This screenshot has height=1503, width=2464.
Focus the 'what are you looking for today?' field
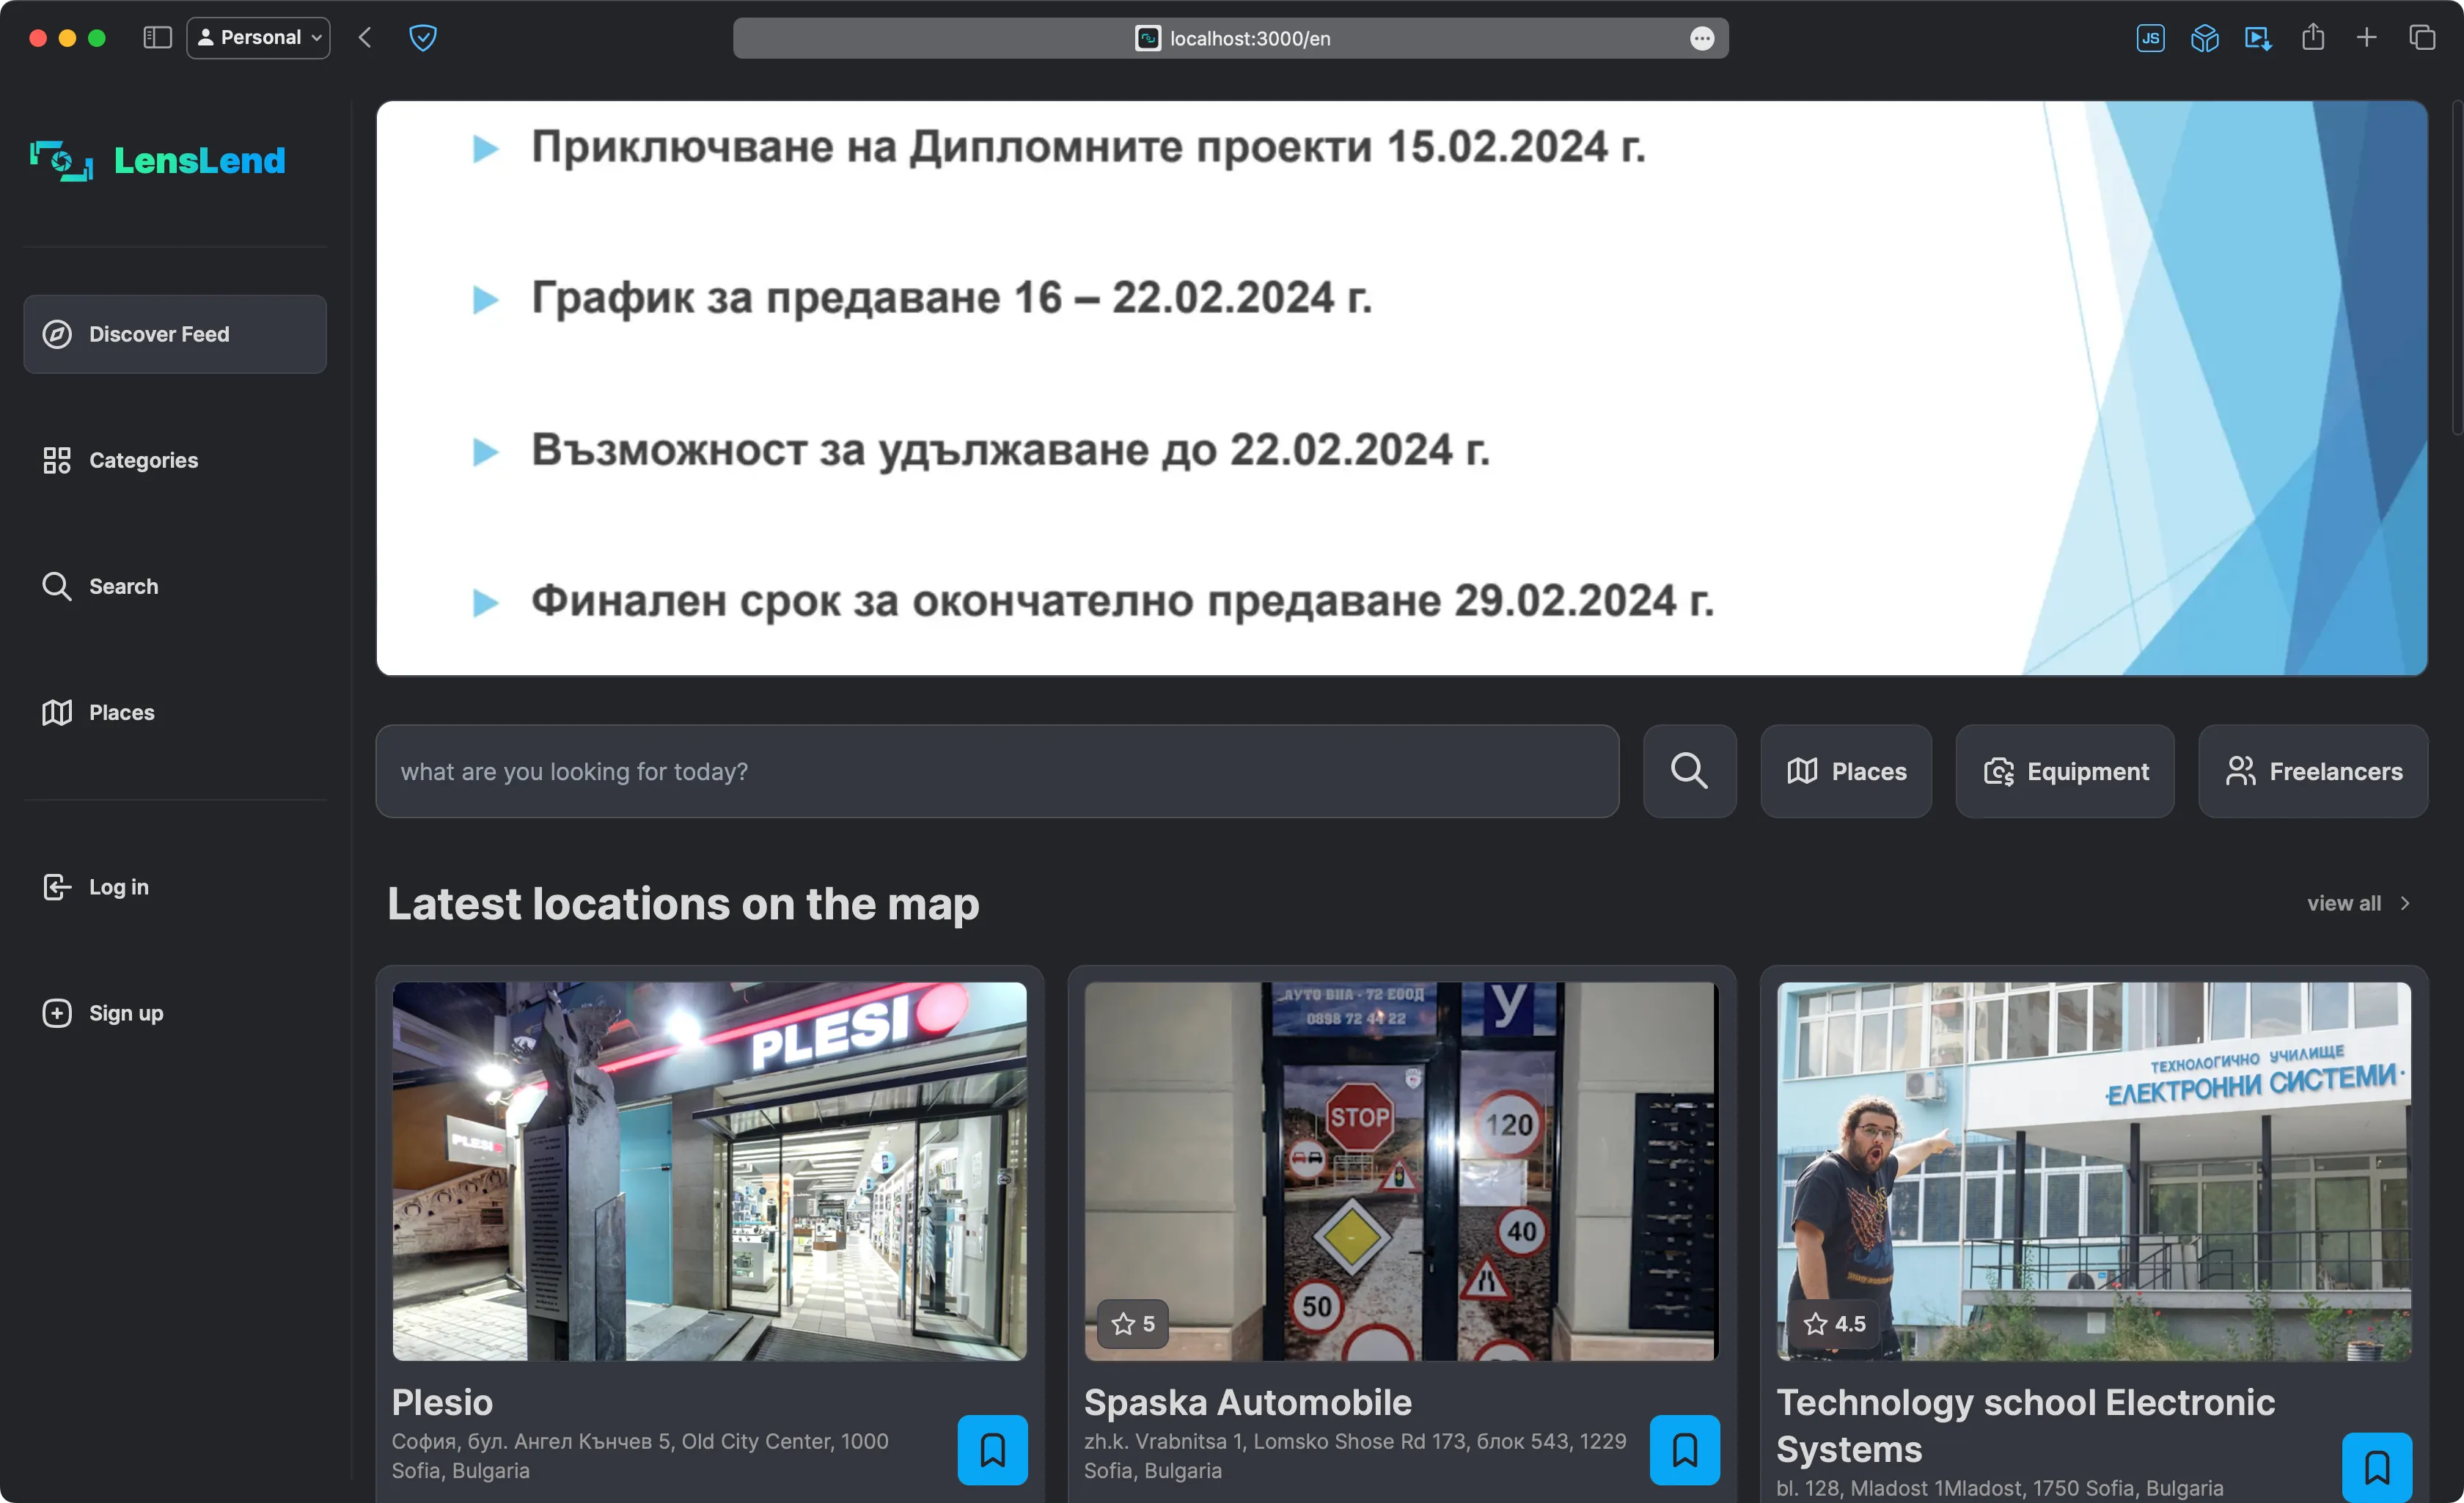(997, 771)
